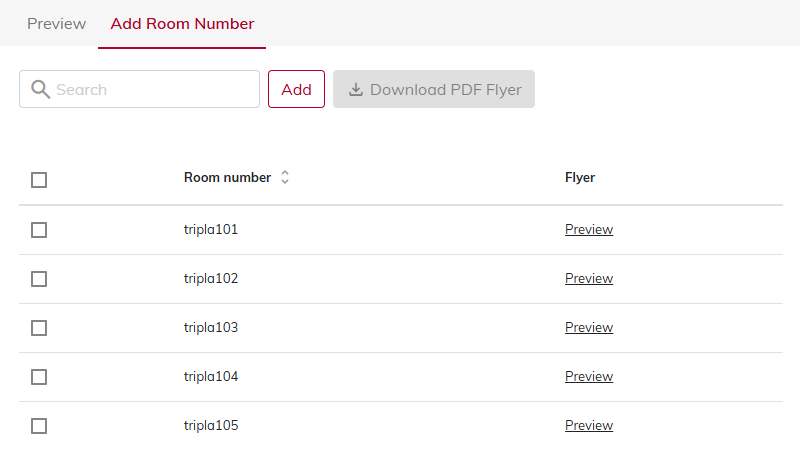
Task: Enable the tripla104 row checkbox
Action: point(39,377)
